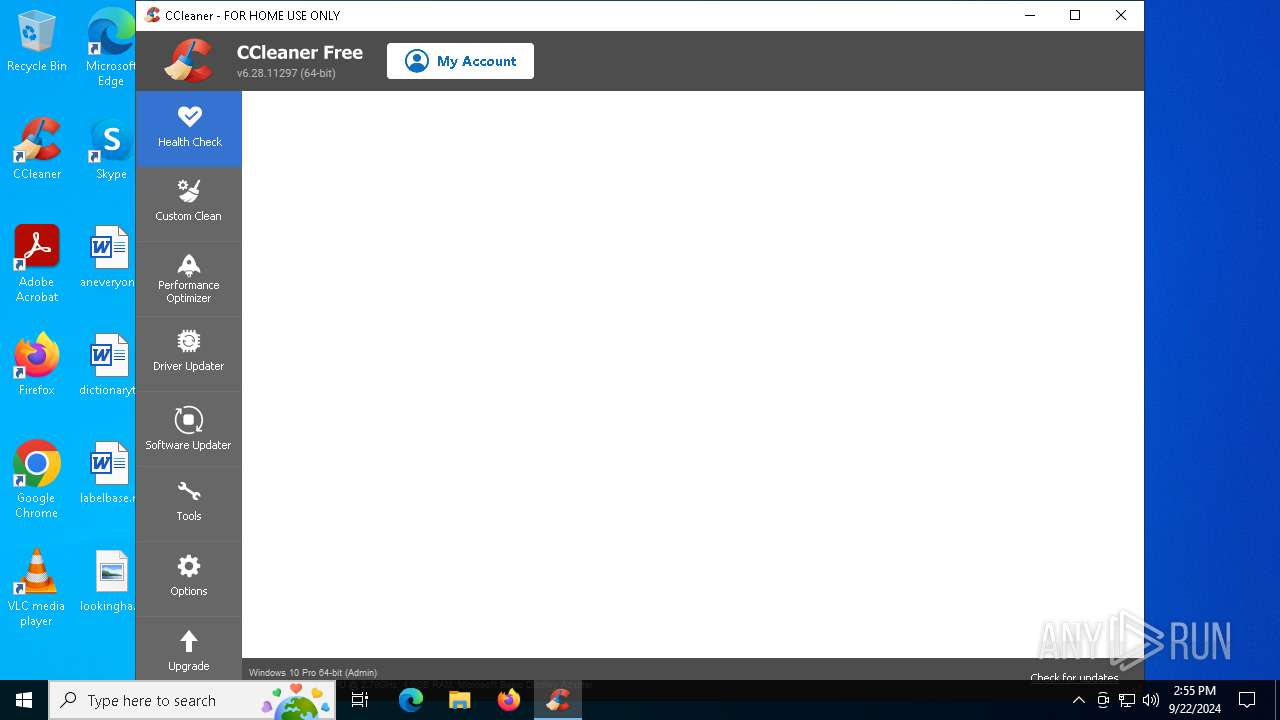Open the taskbar clock and date
This screenshot has height=720, width=1280.
[1194, 700]
